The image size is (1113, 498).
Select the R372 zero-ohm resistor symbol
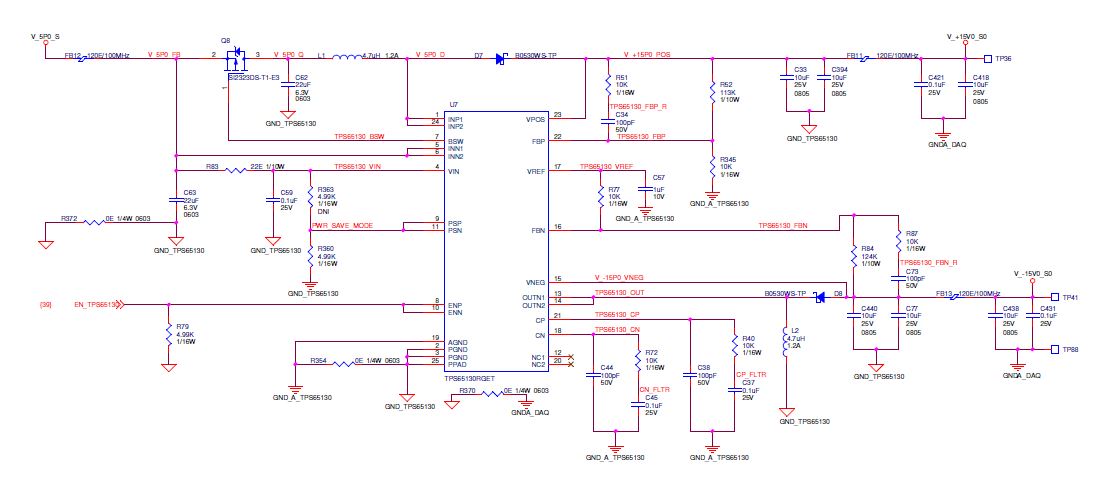(x=94, y=222)
